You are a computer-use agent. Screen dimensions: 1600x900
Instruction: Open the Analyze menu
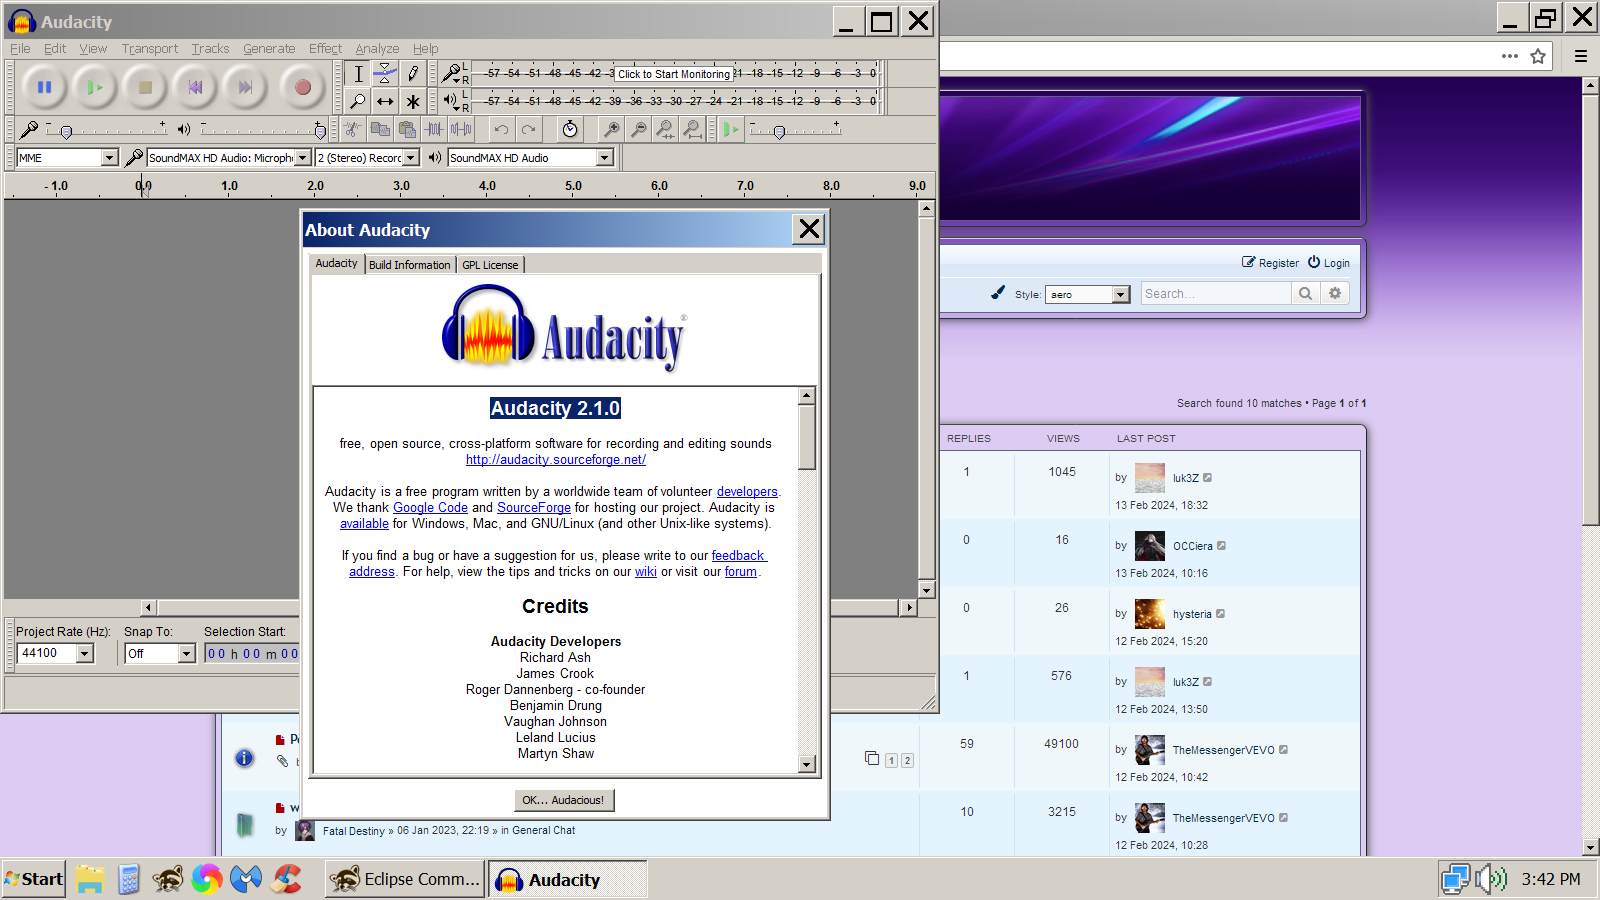point(377,48)
